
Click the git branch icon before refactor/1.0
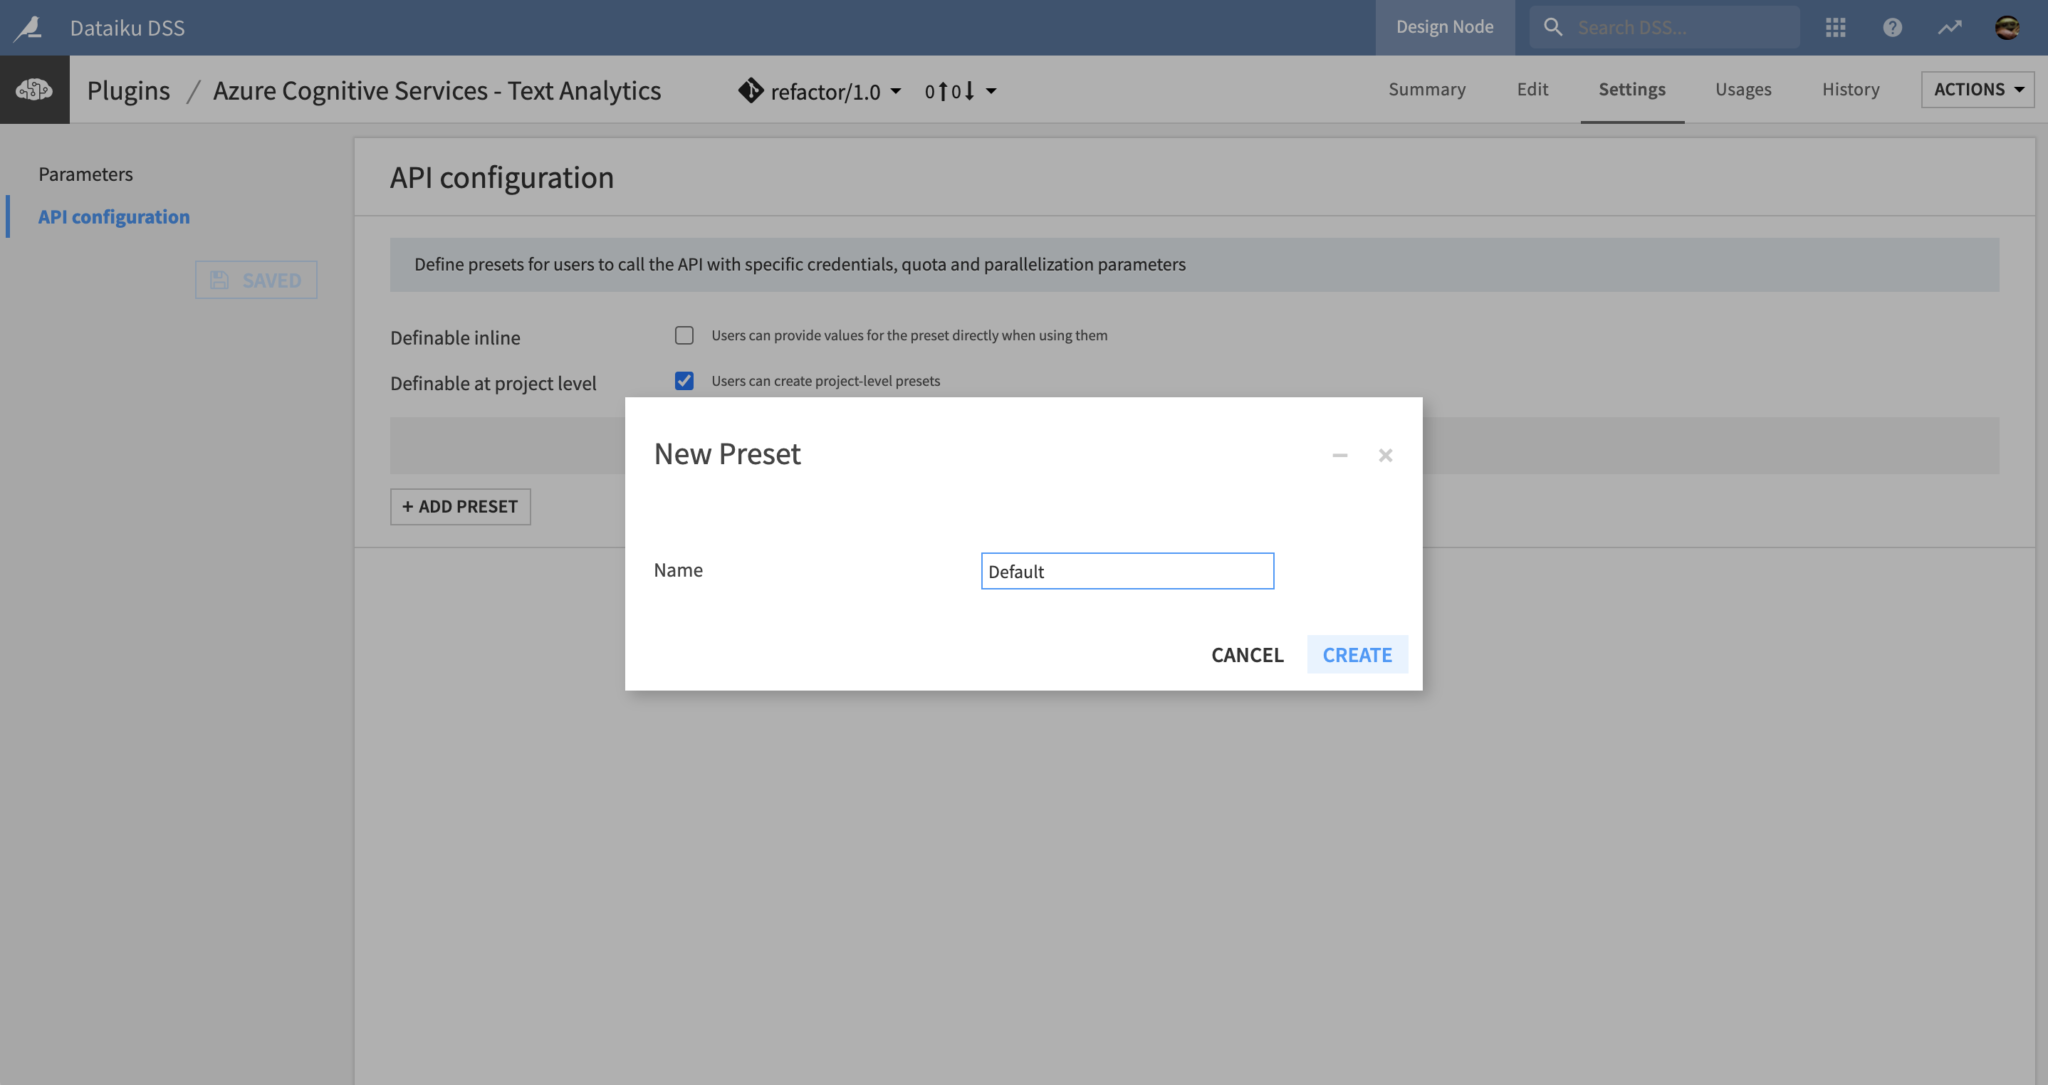click(749, 90)
